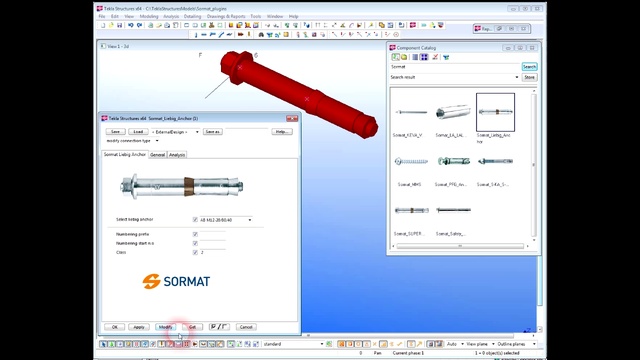Click the green icon beside the standard filter dropdown
Viewport: 640px width, 360px height.
329,344
